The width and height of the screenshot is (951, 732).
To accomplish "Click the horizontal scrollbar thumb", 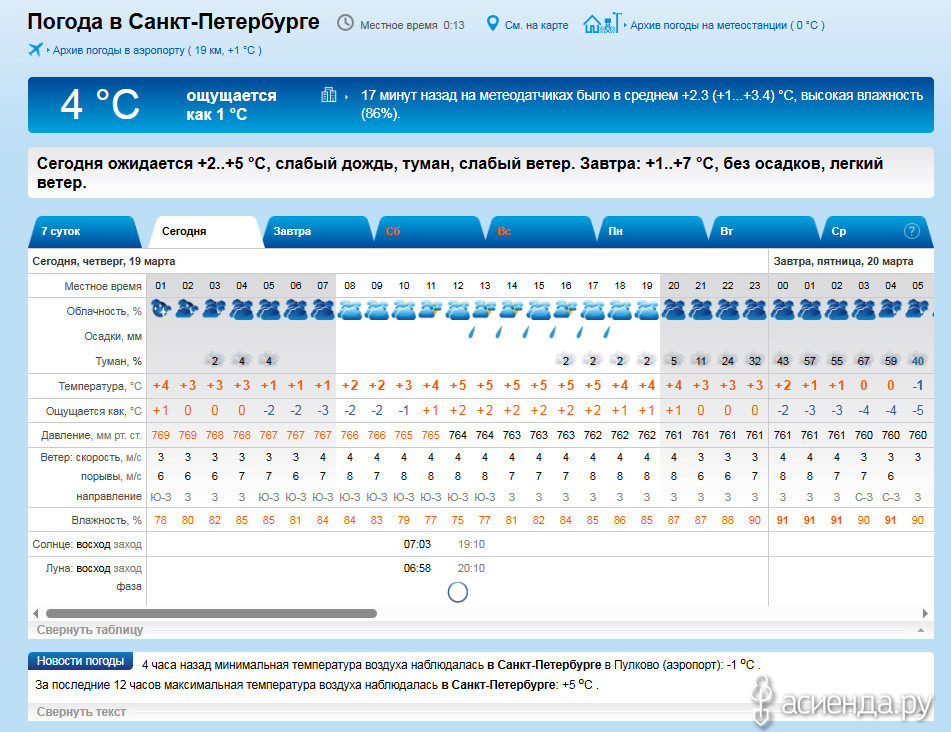I will pyautogui.click(x=211, y=613).
